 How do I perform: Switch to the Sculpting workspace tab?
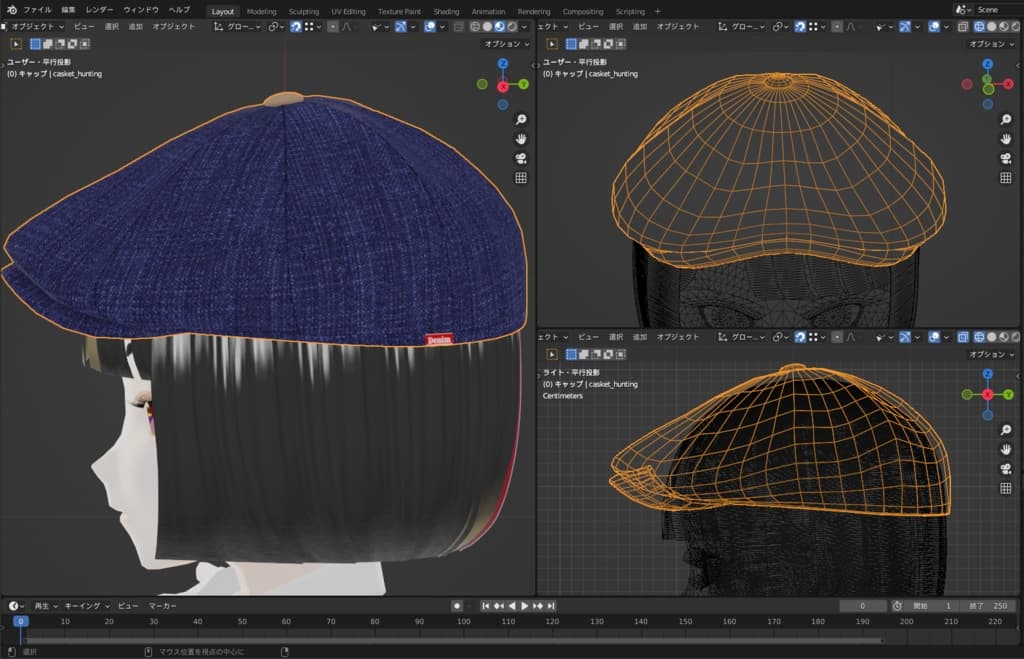point(303,11)
